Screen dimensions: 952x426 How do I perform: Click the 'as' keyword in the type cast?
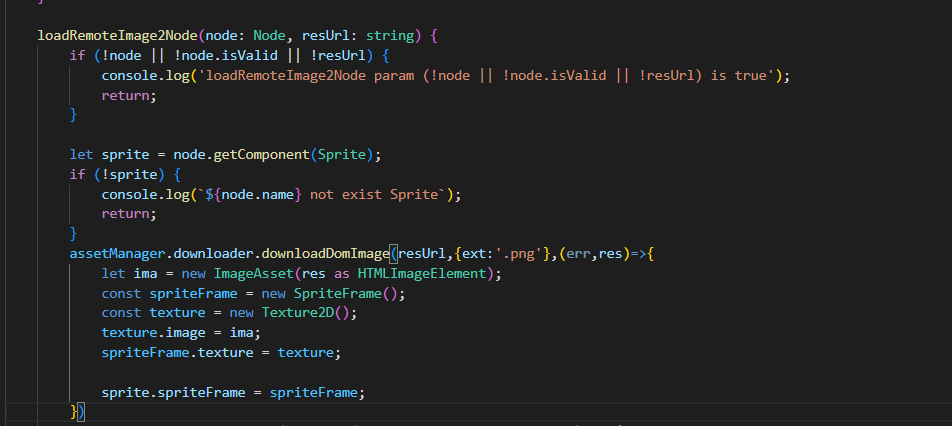click(342, 274)
